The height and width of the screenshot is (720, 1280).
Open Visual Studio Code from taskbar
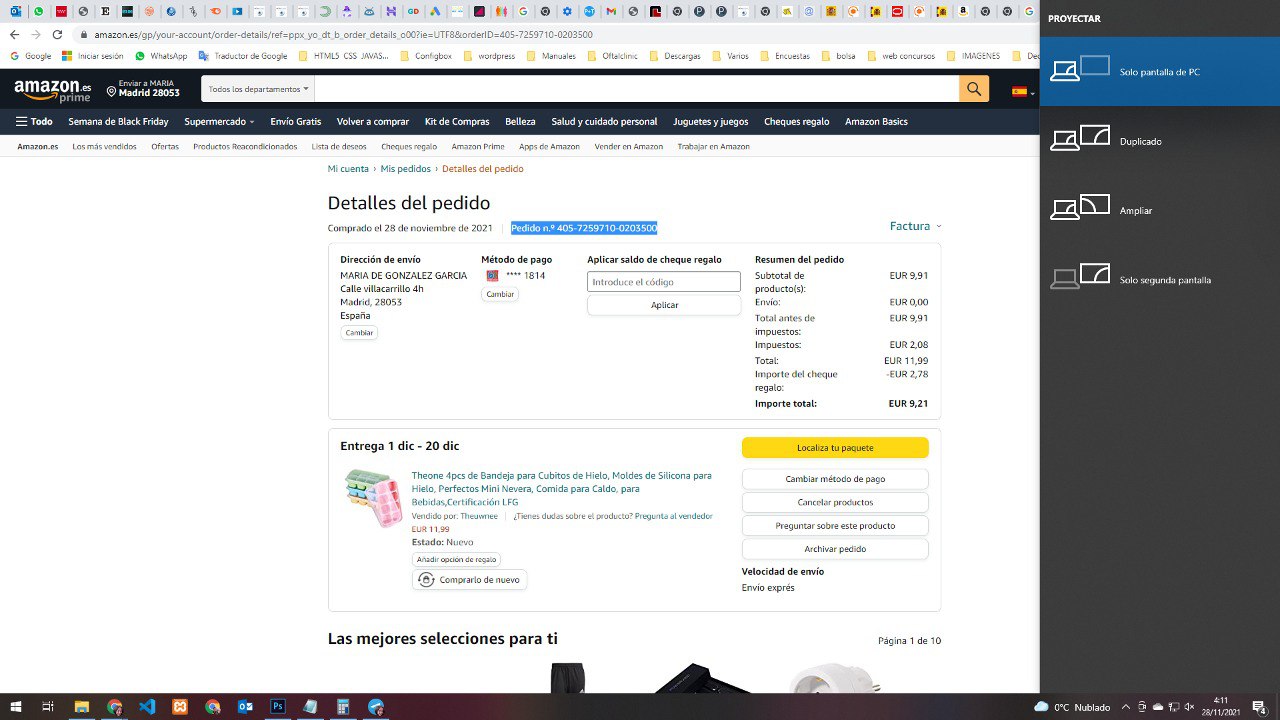click(x=147, y=706)
